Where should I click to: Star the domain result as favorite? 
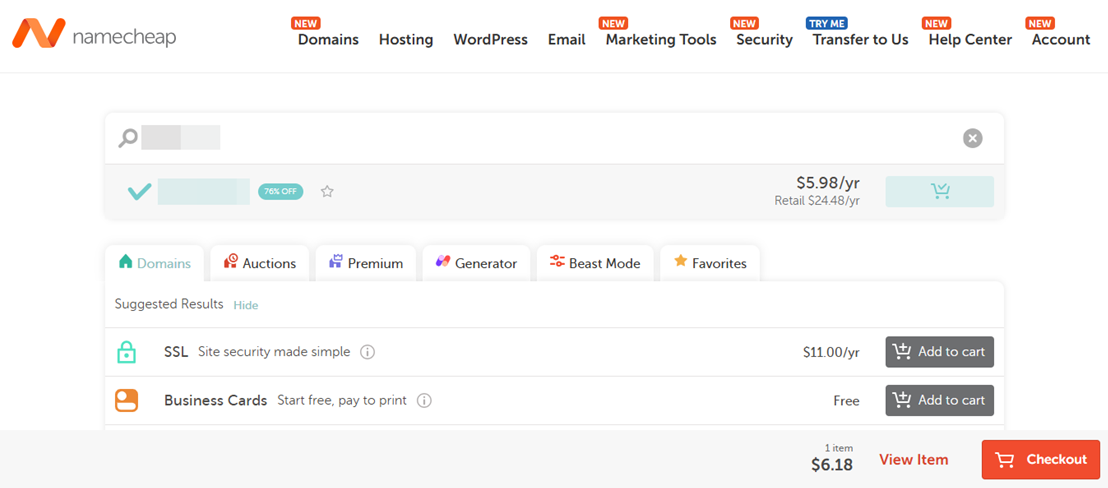point(326,191)
